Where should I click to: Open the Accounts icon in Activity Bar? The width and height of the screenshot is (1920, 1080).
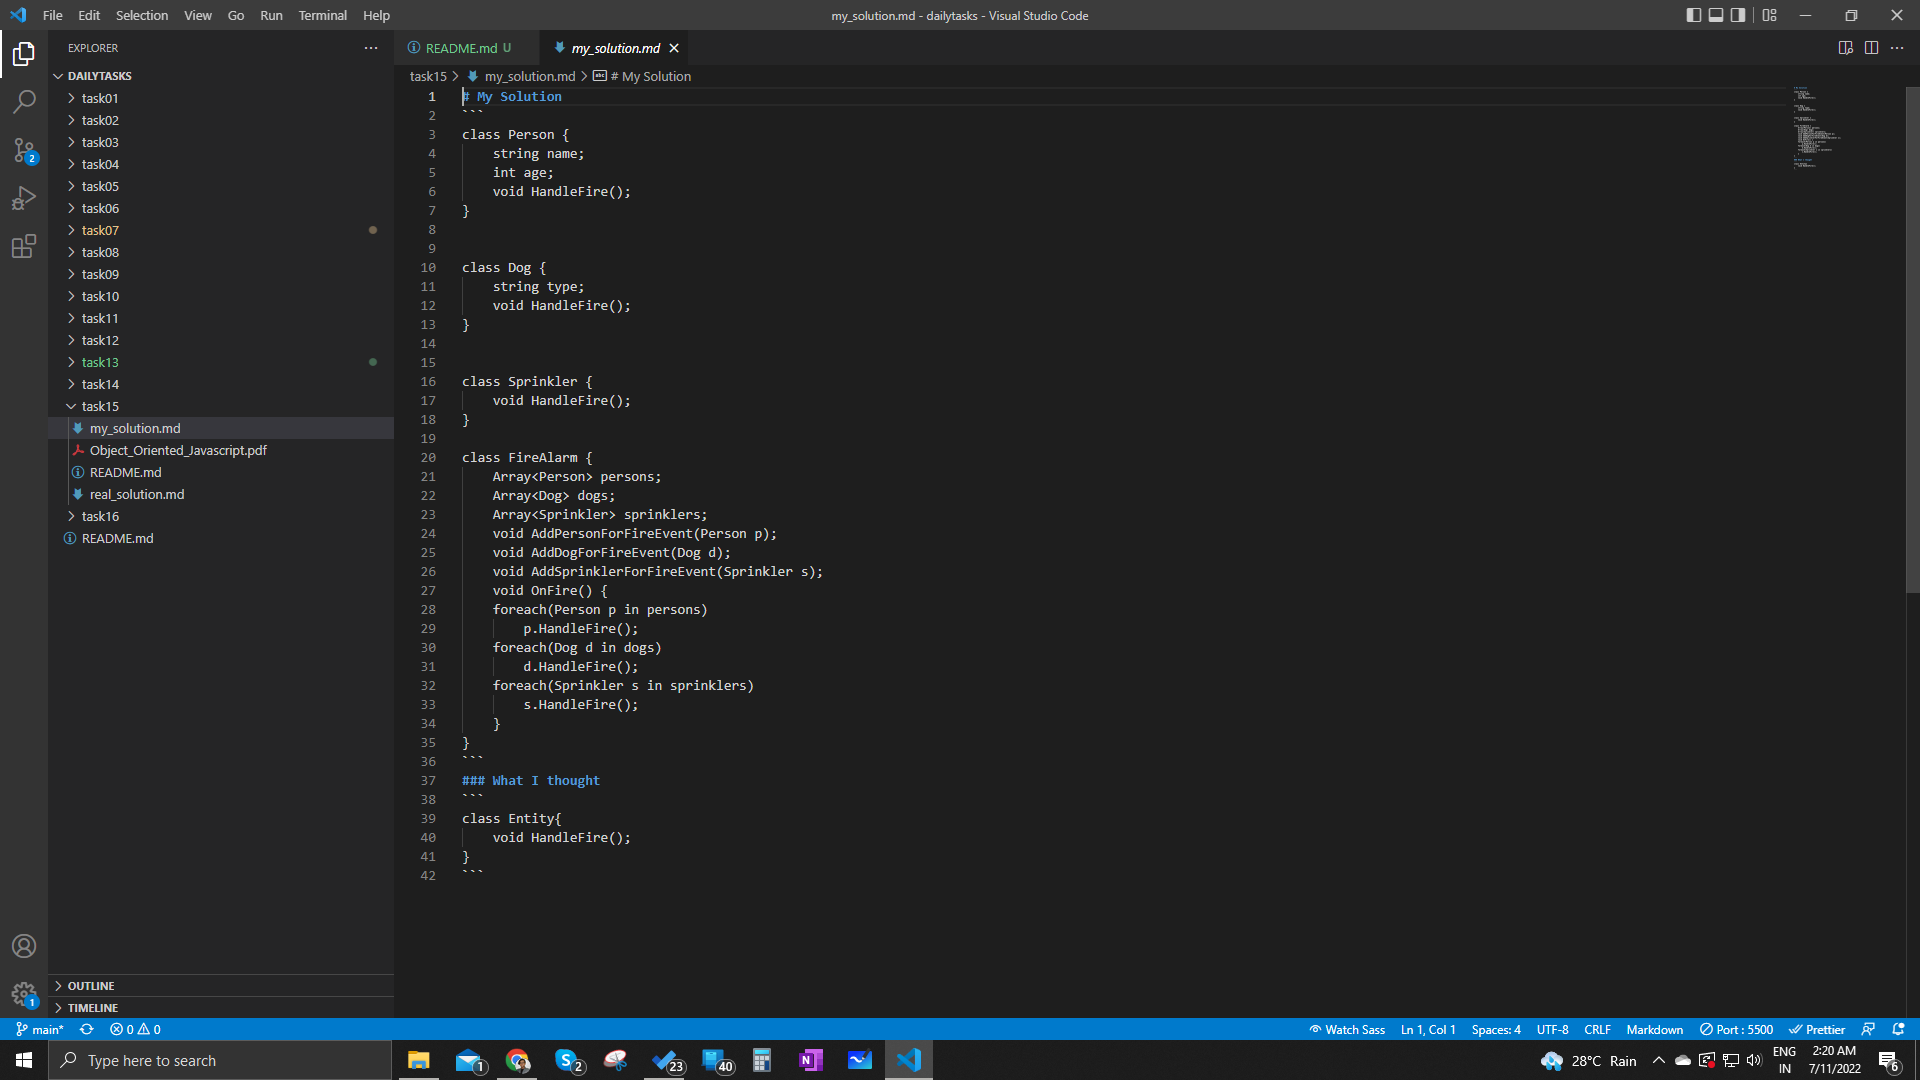point(24,945)
